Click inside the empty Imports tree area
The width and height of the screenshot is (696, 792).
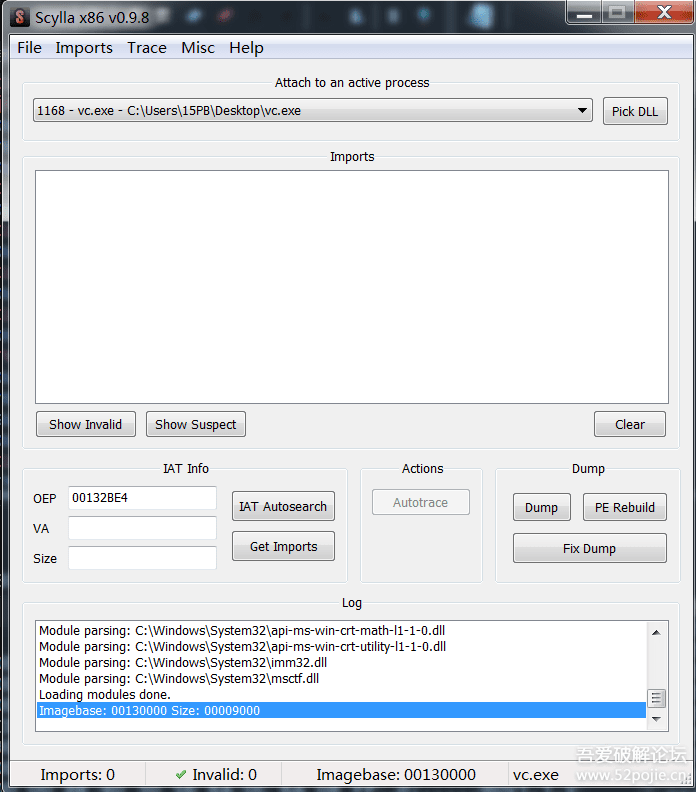coord(352,286)
